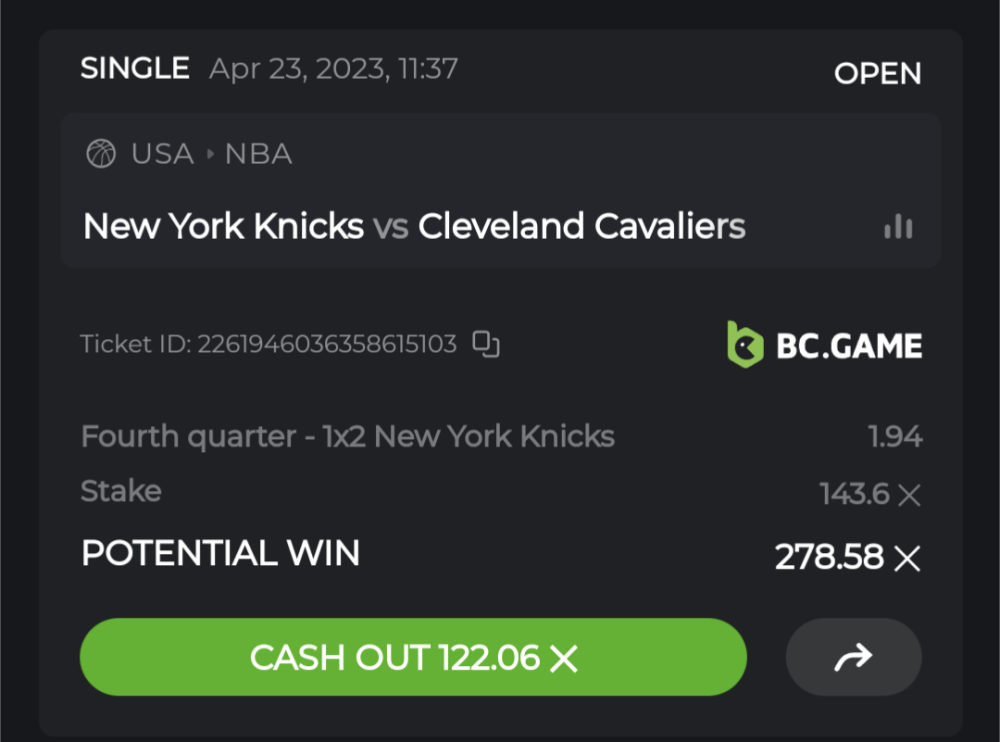Click currency icon beside 278.58 potential win
The height and width of the screenshot is (742, 1000).
pyautogui.click(x=907, y=558)
